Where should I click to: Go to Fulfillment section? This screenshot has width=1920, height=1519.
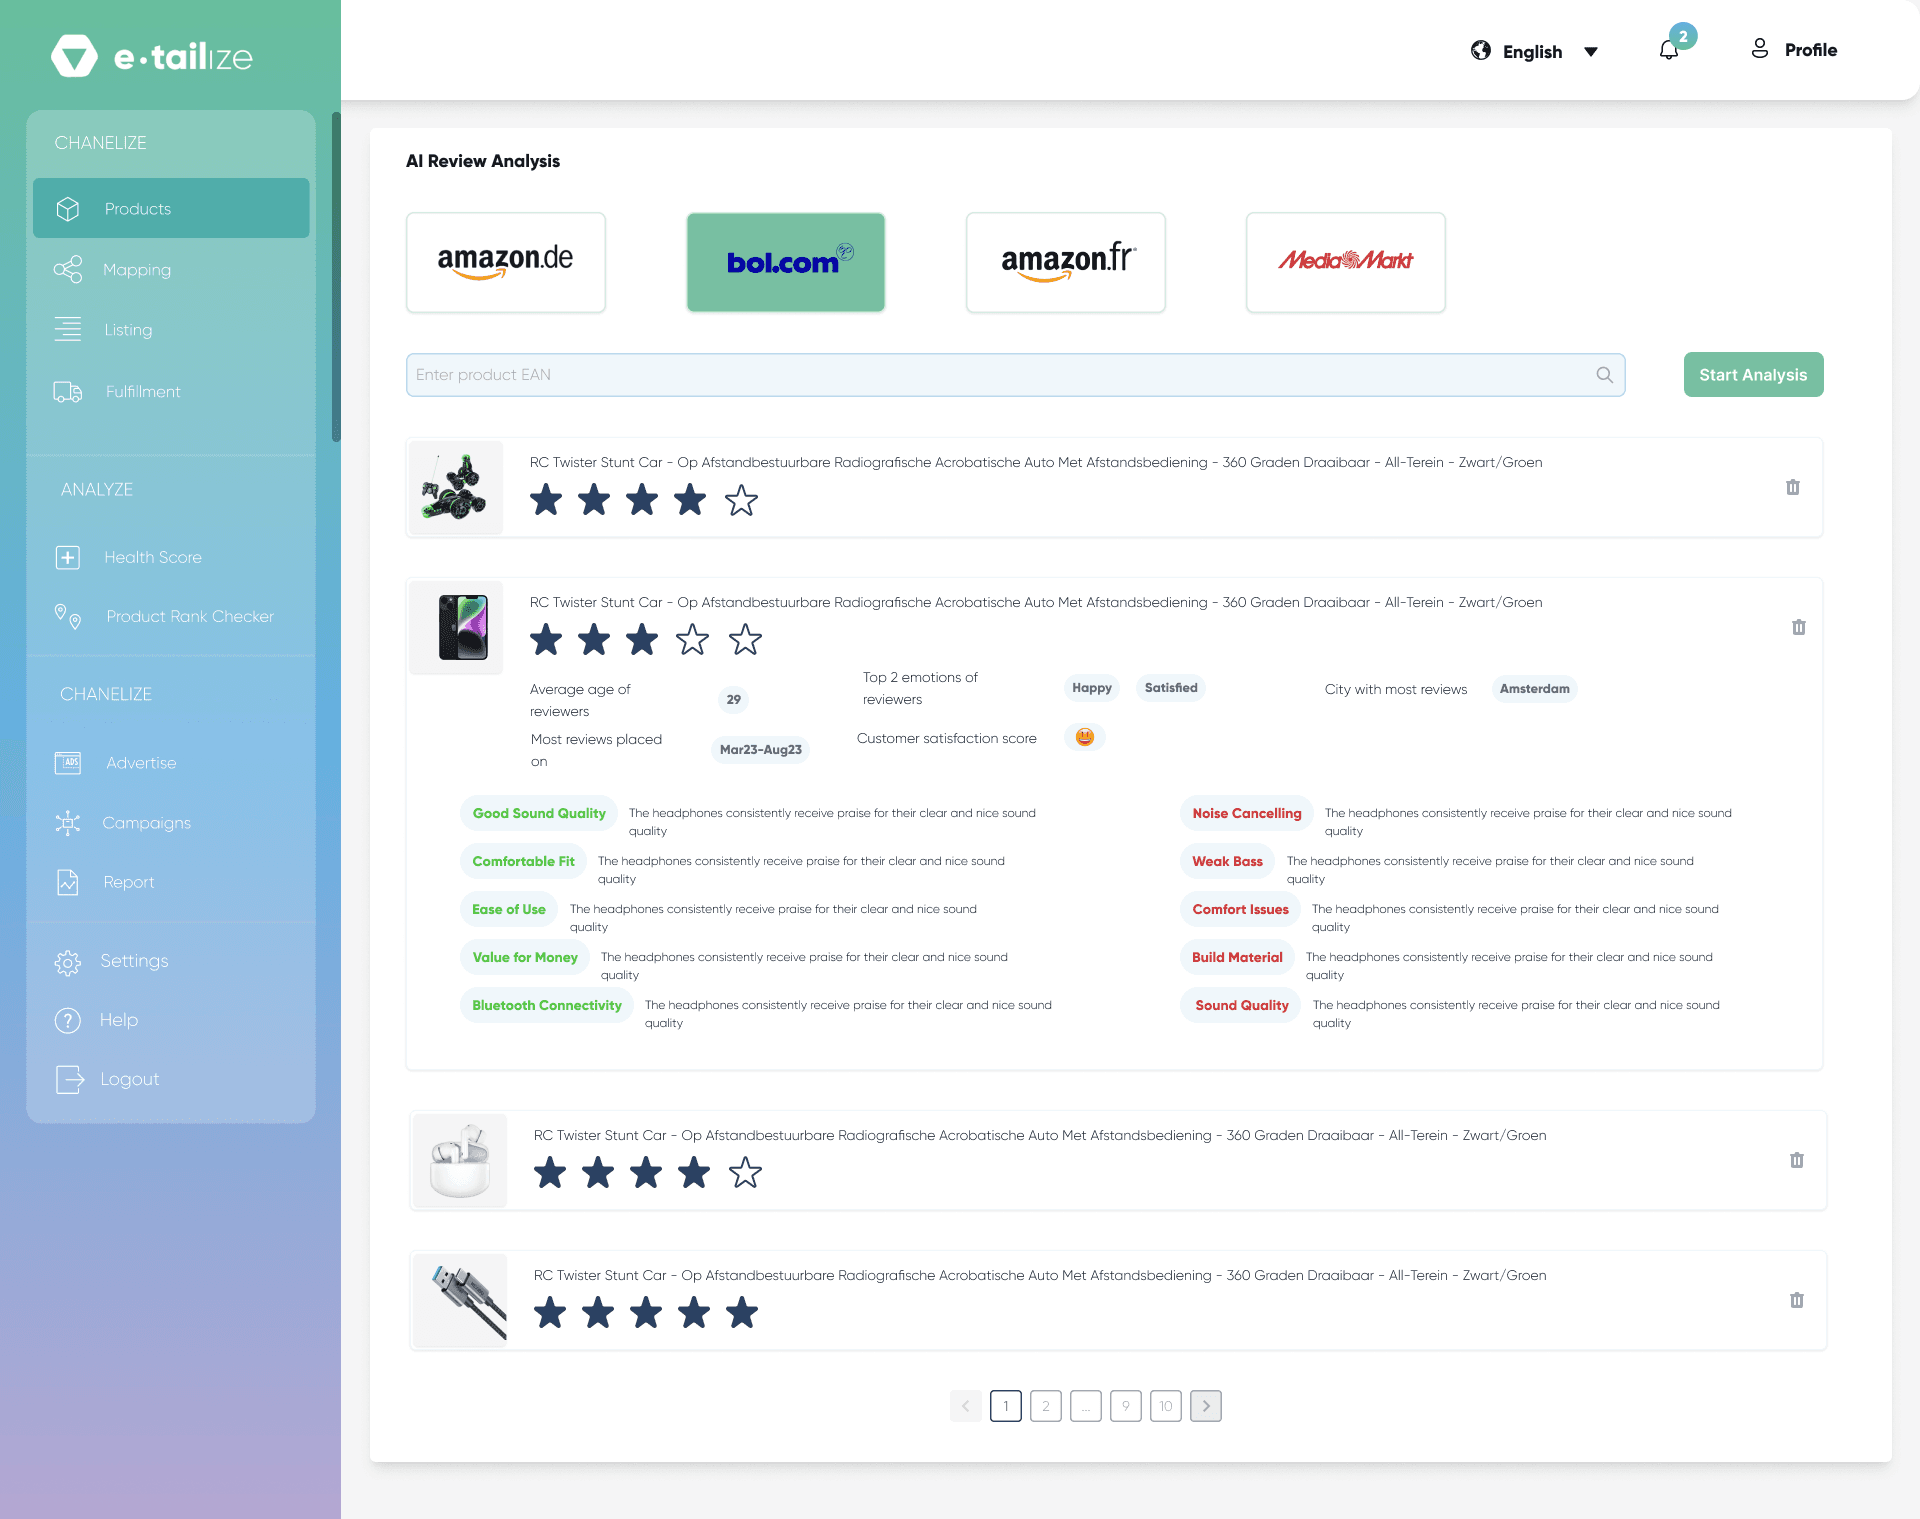tap(142, 392)
